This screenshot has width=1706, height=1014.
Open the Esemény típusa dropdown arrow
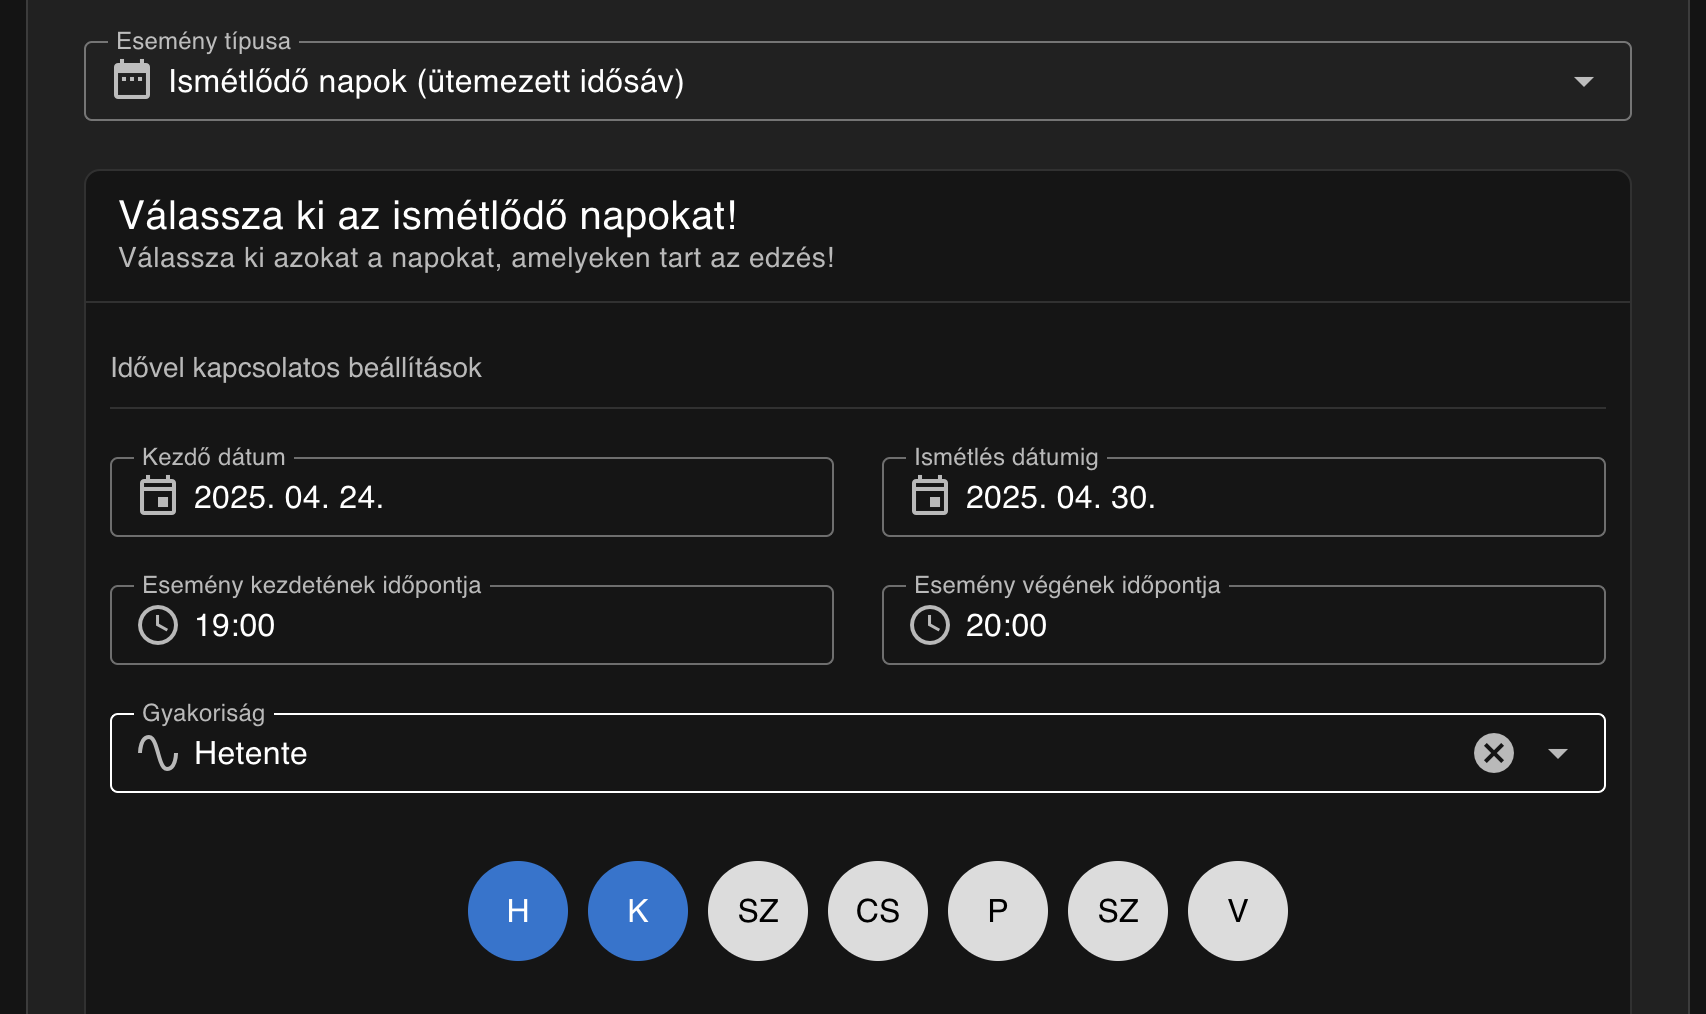(1583, 81)
